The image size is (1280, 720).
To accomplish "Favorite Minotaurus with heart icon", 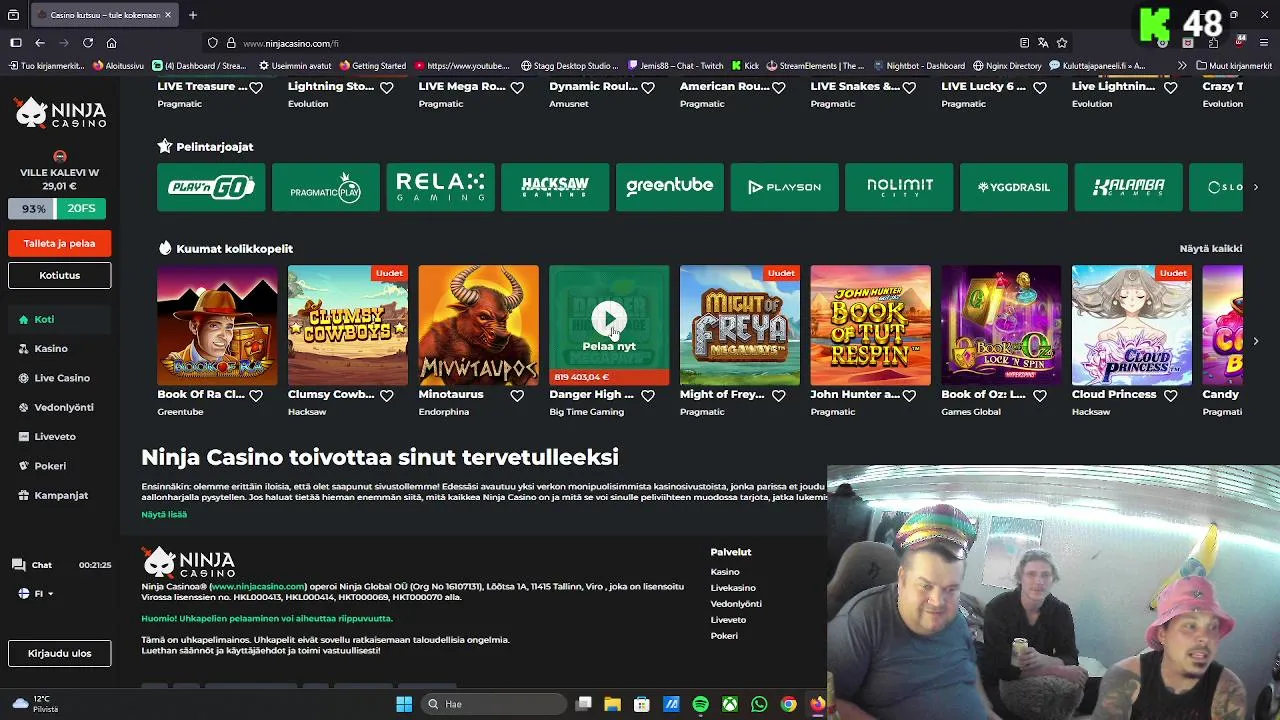I will coord(517,396).
